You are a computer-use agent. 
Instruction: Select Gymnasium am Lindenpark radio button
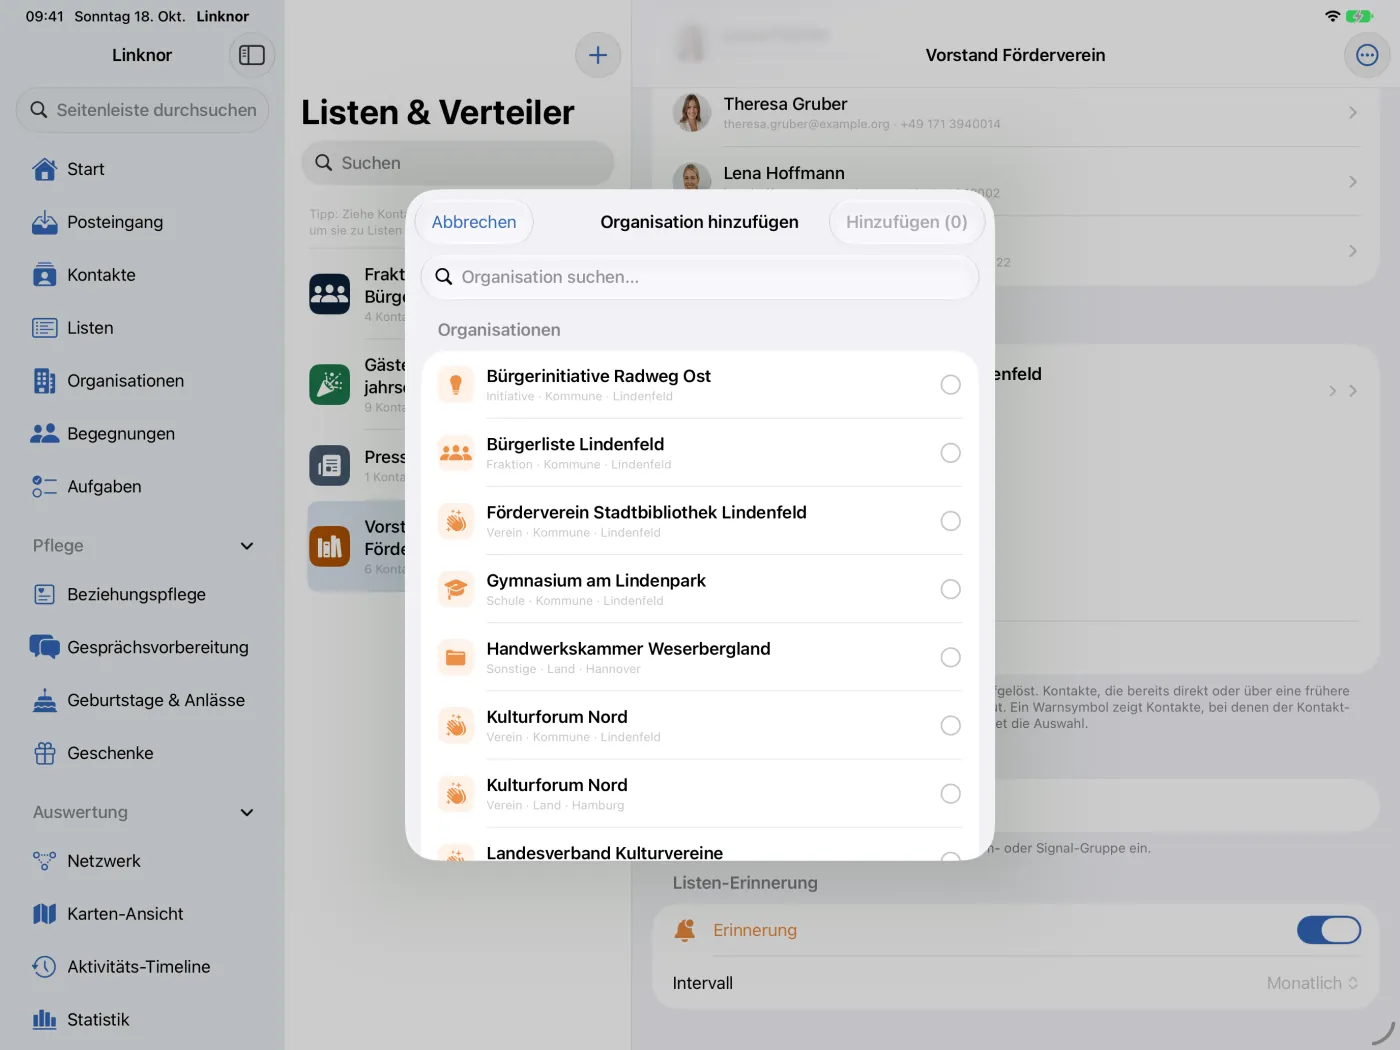(x=951, y=589)
